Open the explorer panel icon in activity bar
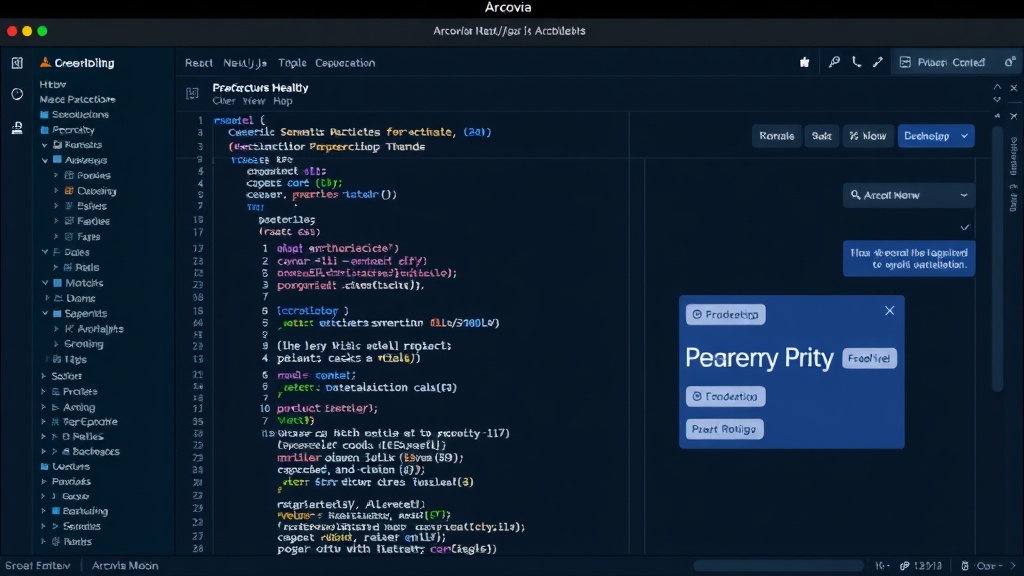Screen dimensions: 1024x576 pos(17,63)
